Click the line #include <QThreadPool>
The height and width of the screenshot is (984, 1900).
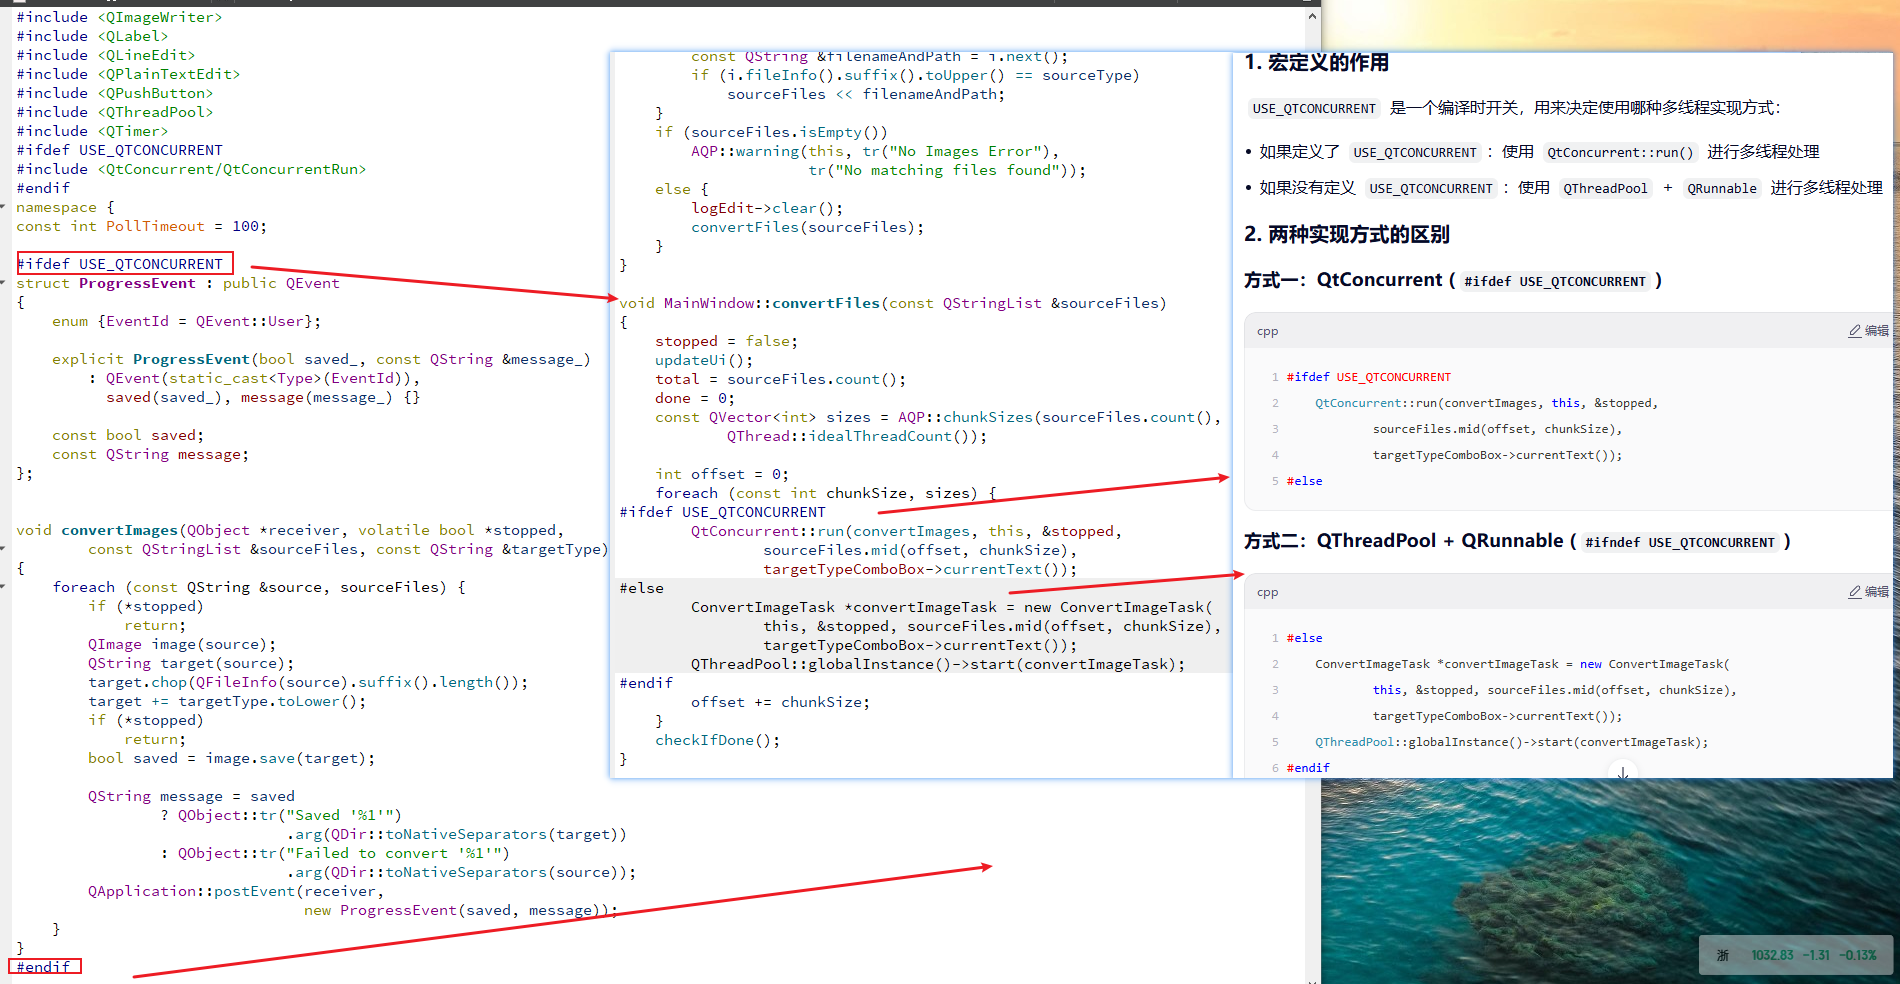114,112
